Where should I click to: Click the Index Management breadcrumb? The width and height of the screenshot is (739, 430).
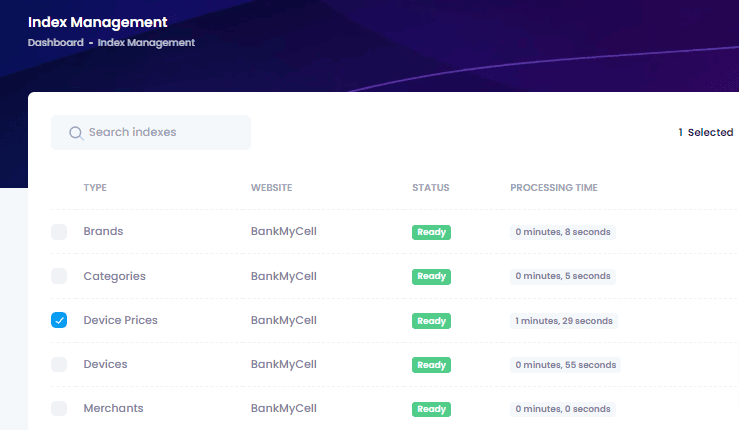point(146,42)
